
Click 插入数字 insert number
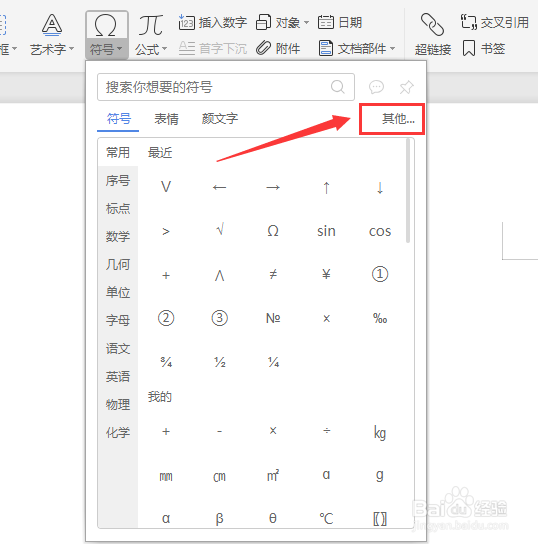point(212,23)
